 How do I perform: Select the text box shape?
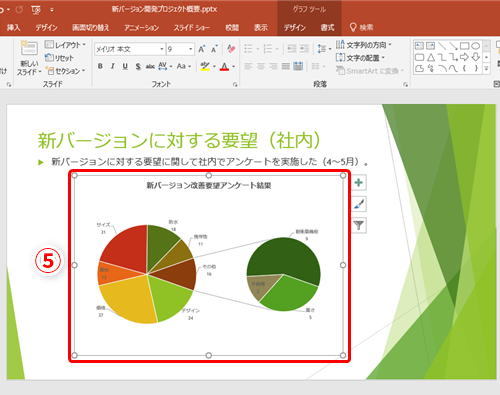[419, 46]
